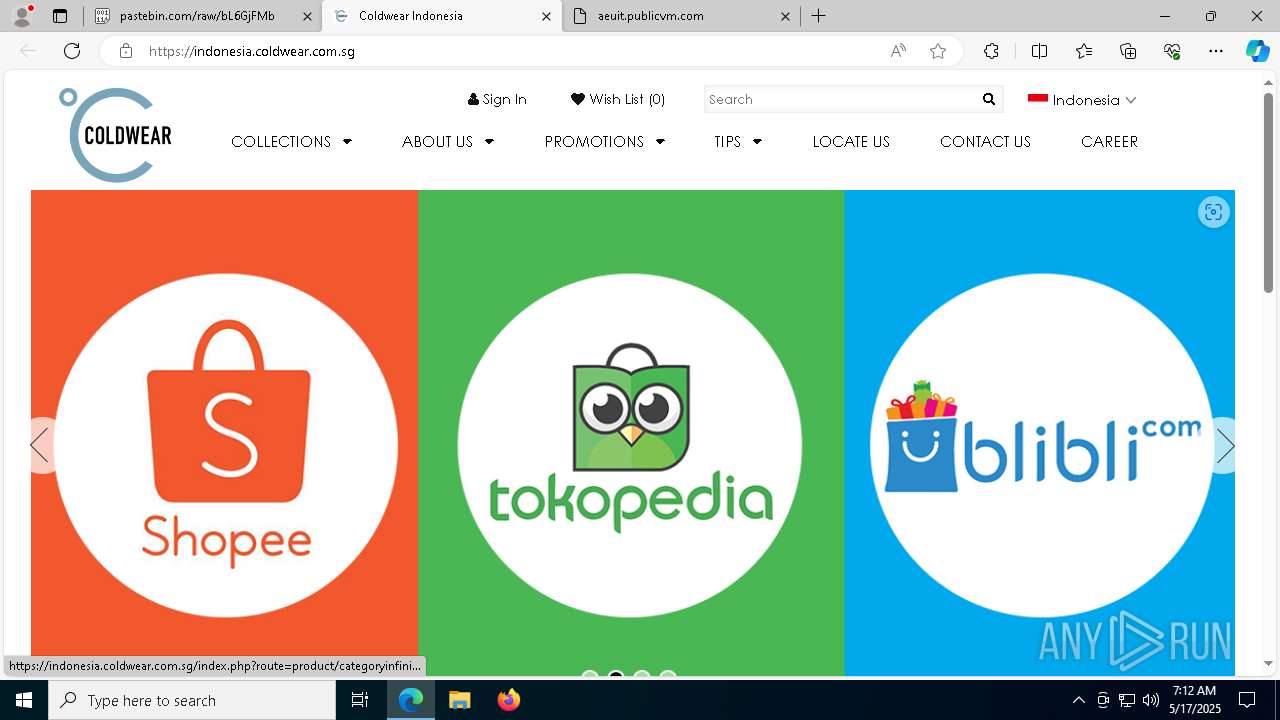Viewport: 1280px width, 720px height.
Task: Click the search magnifier button
Action: (989, 99)
